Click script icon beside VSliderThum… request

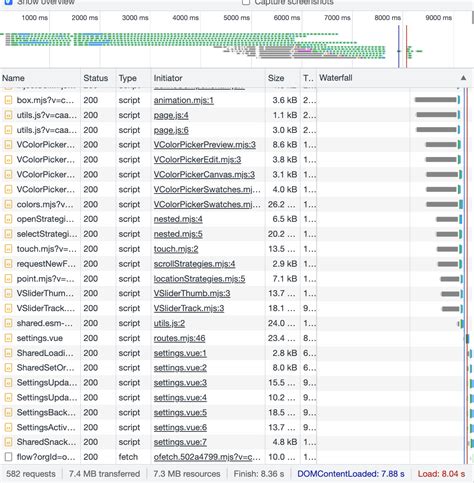tap(8, 293)
